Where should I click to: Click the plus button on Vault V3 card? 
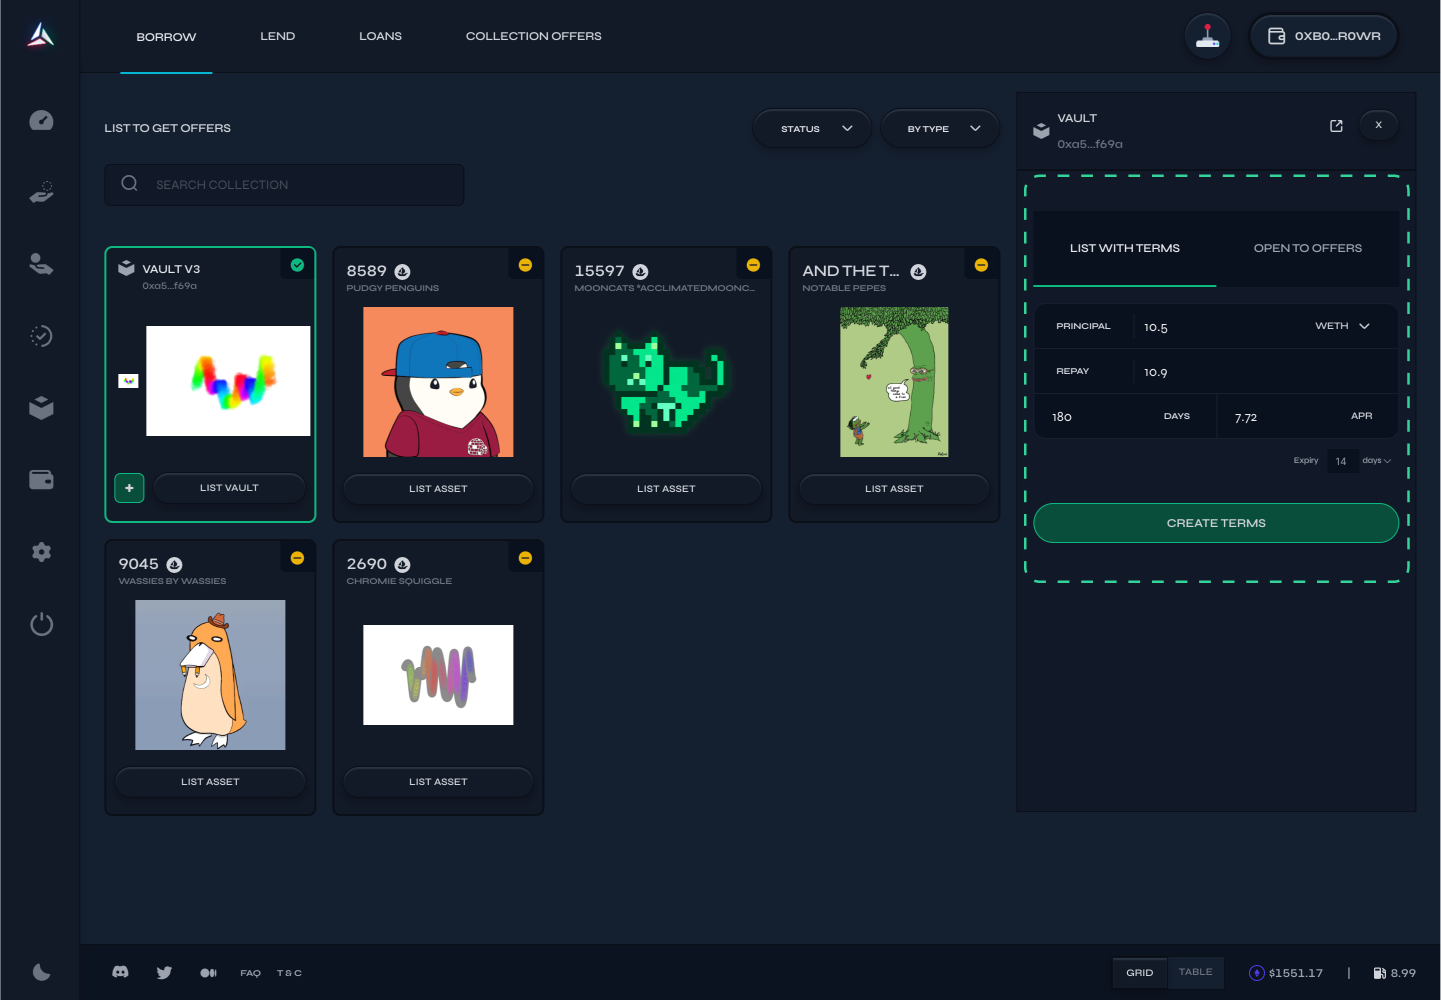click(x=129, y=488)
